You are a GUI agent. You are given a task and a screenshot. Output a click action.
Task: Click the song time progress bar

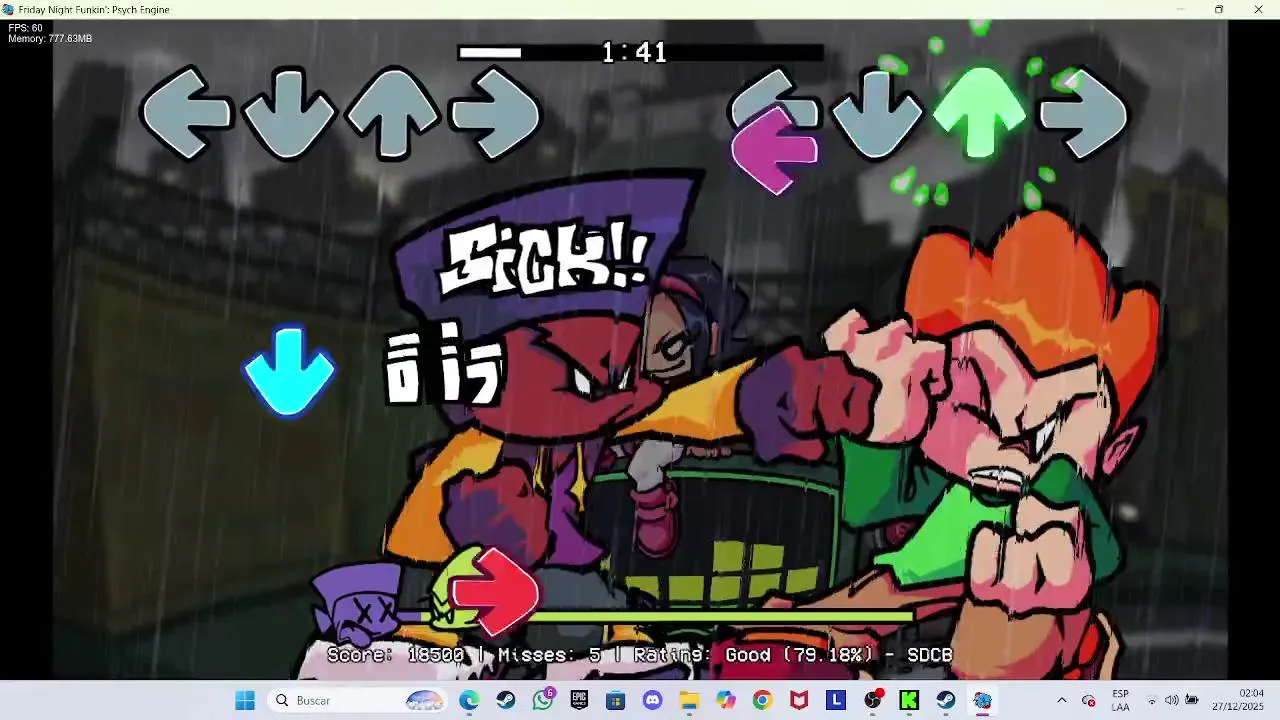(x=640, y=53)
